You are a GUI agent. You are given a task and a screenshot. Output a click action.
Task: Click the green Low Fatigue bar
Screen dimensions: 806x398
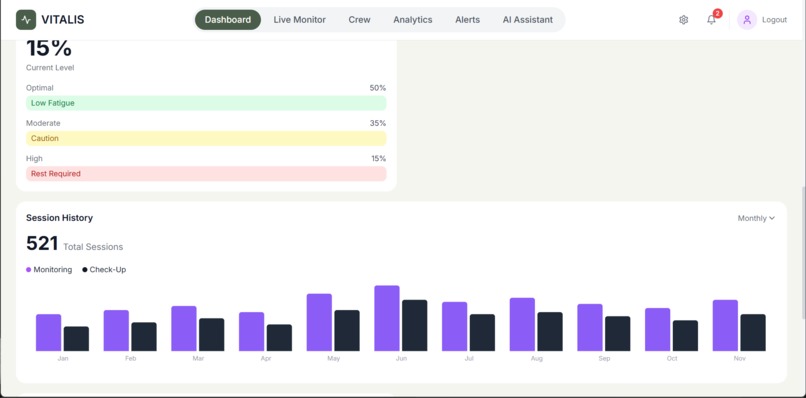[206, 103]
